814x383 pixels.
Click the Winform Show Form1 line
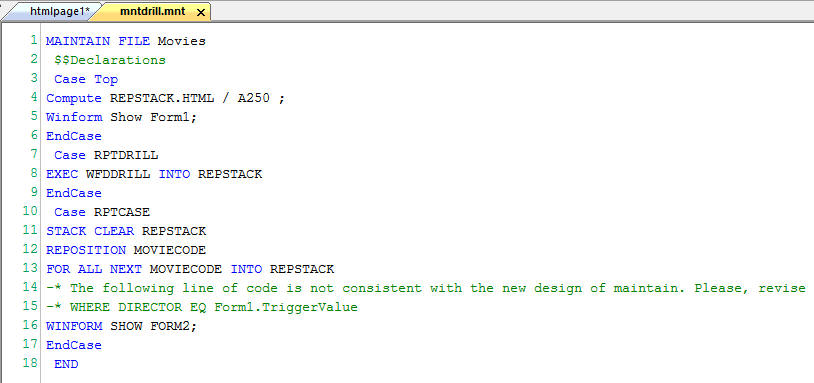tap(122, 117)
